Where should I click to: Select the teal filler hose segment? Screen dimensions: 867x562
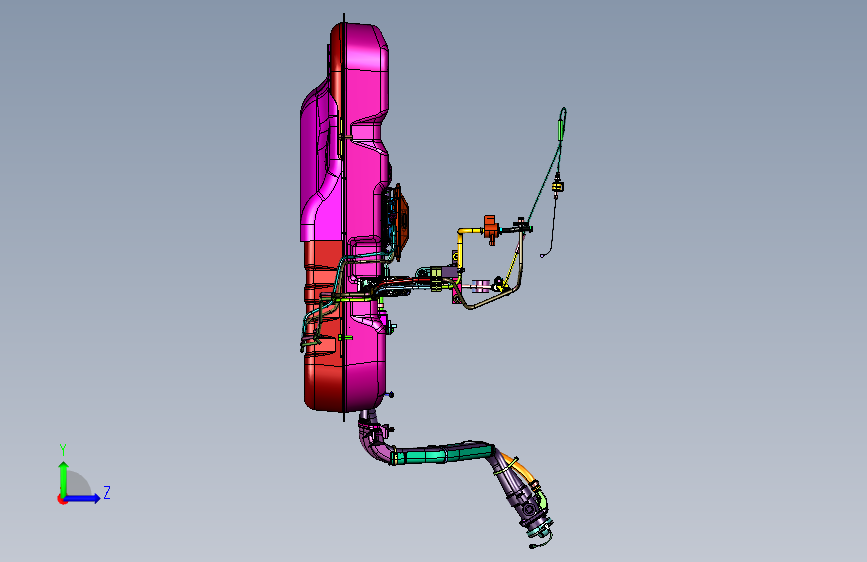[x=442, y=454]
